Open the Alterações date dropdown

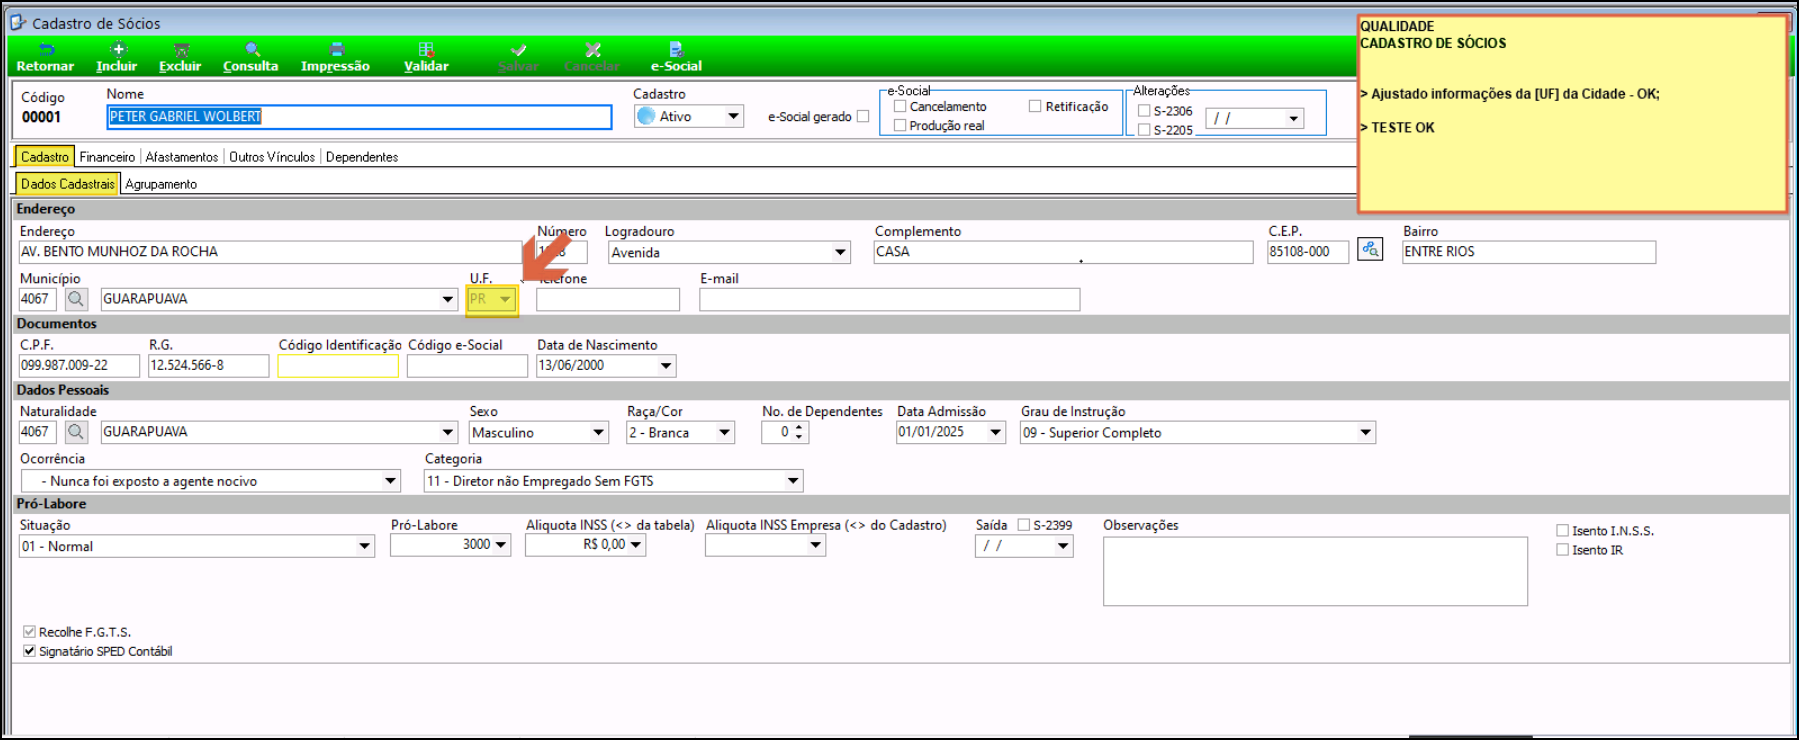1294,118
